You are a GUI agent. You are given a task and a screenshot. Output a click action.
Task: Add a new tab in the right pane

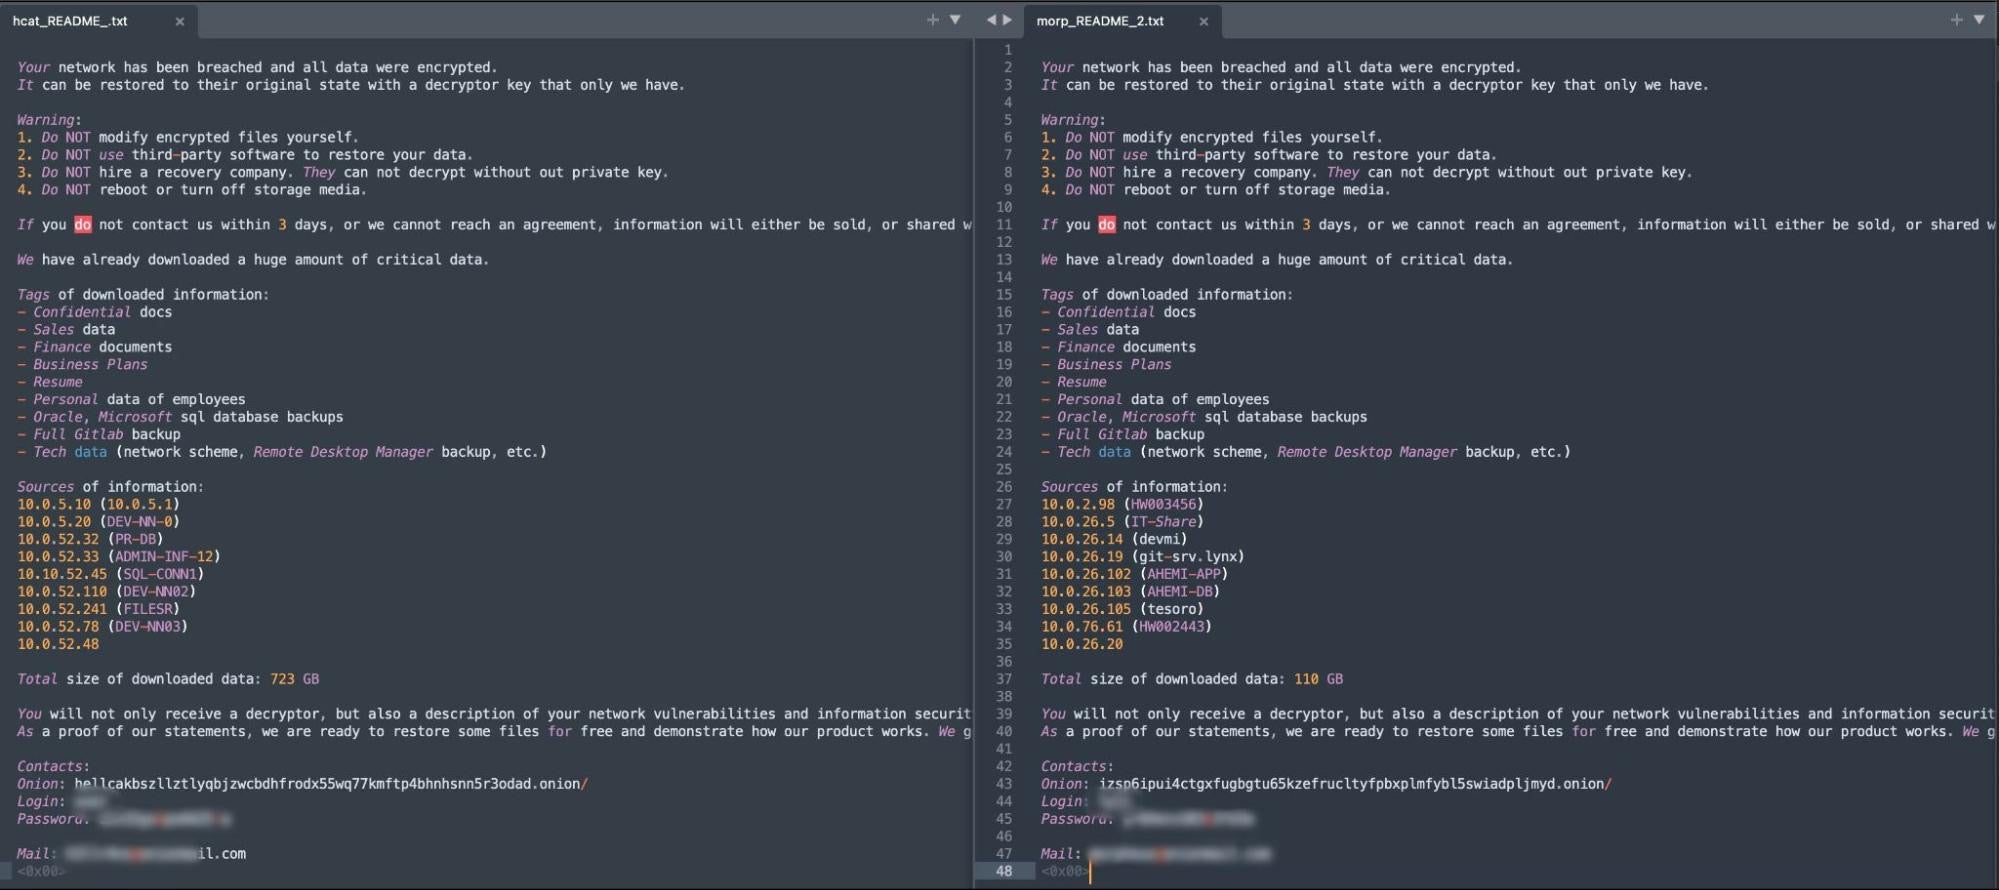pos(1956,20)
